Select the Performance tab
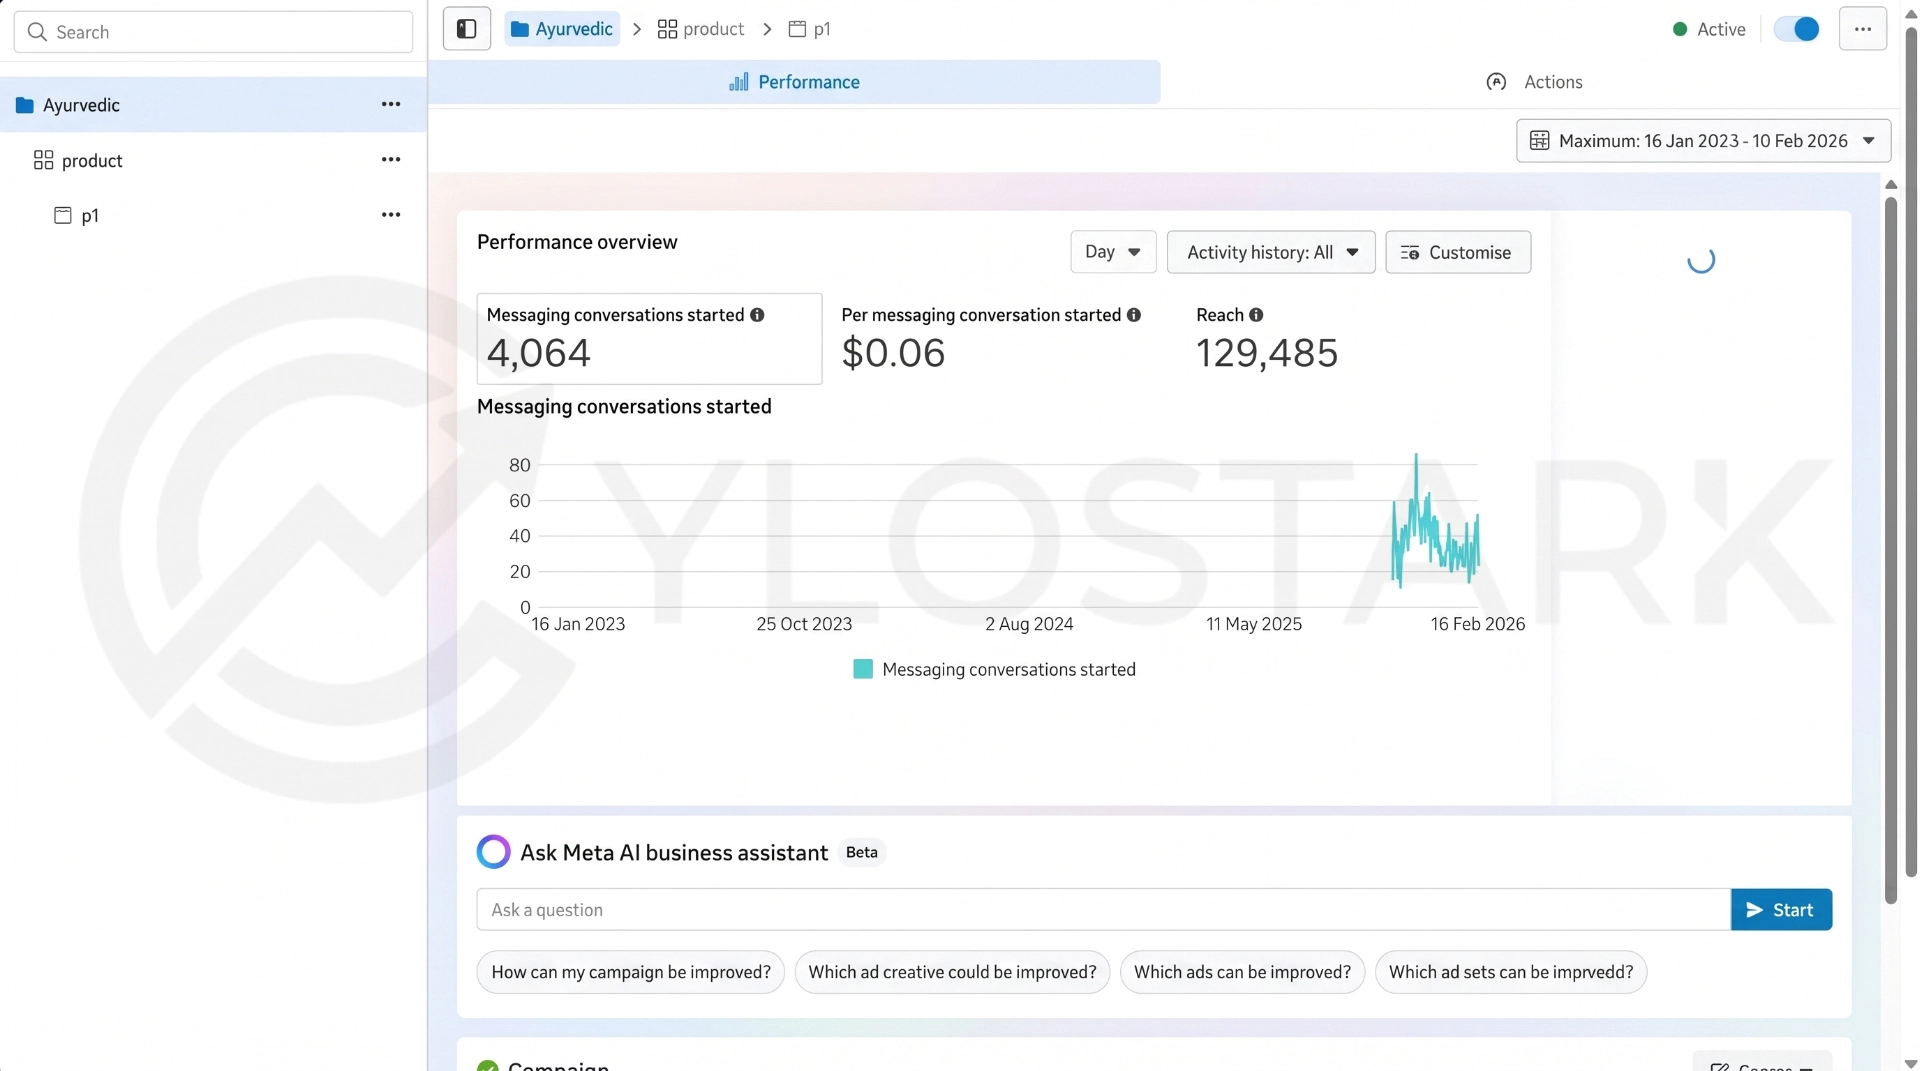The height and width of the screenshot is (1071, 1920). pos(795,82)
